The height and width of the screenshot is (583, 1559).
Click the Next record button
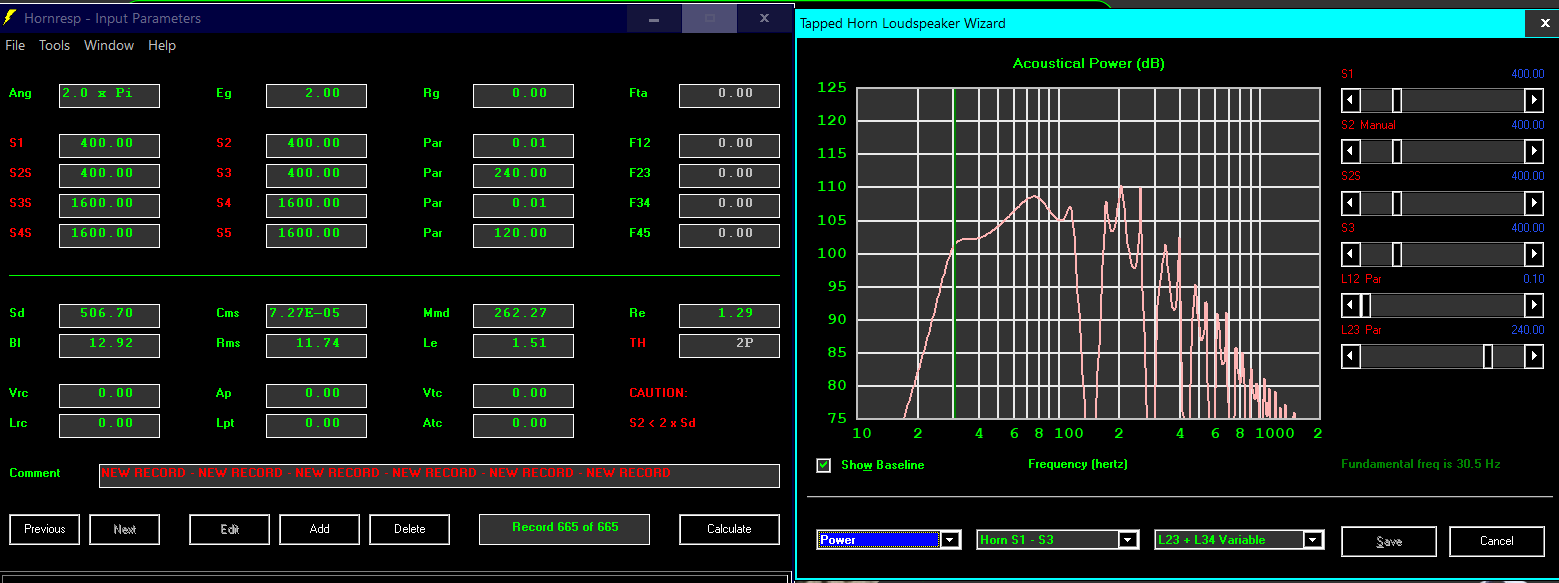tap(125, 529)
